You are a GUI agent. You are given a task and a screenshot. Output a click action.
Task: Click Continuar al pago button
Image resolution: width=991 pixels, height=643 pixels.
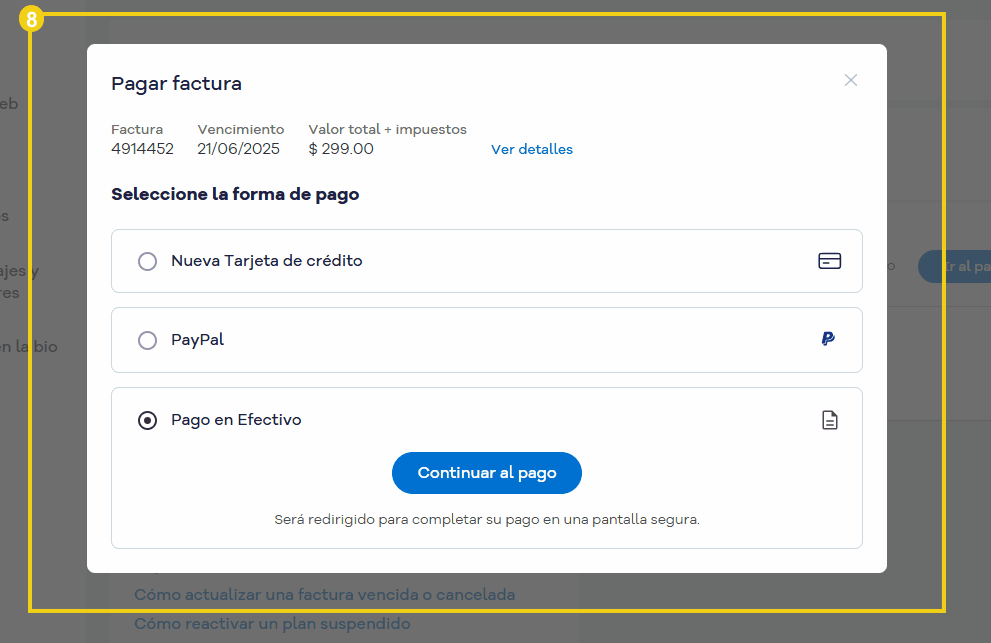487,473
